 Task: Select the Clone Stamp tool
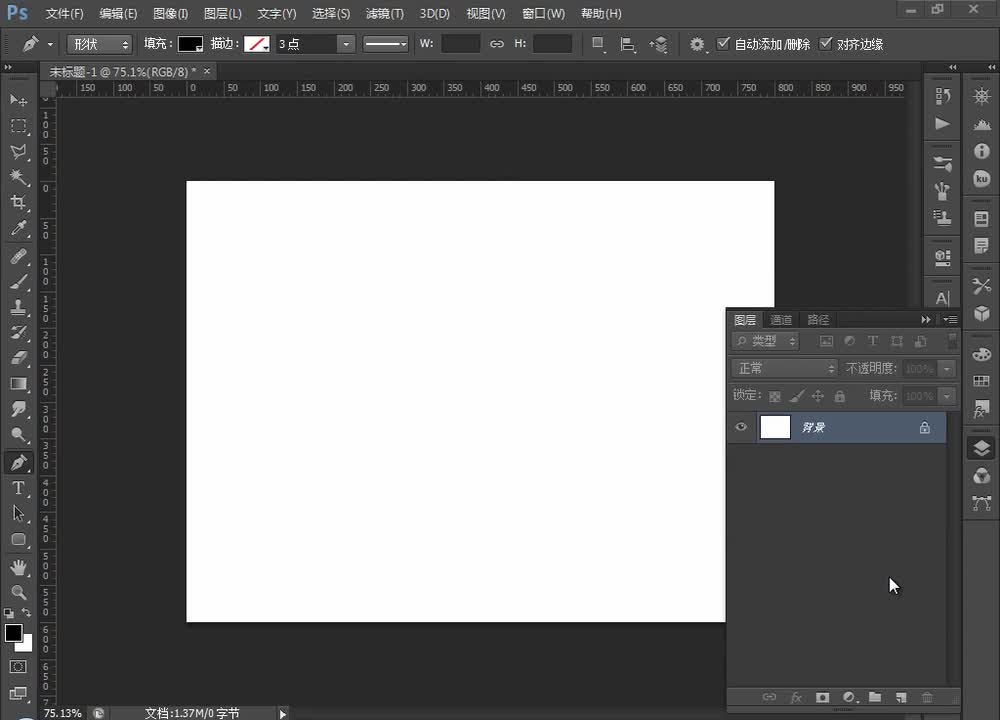[x=18, y=307]
